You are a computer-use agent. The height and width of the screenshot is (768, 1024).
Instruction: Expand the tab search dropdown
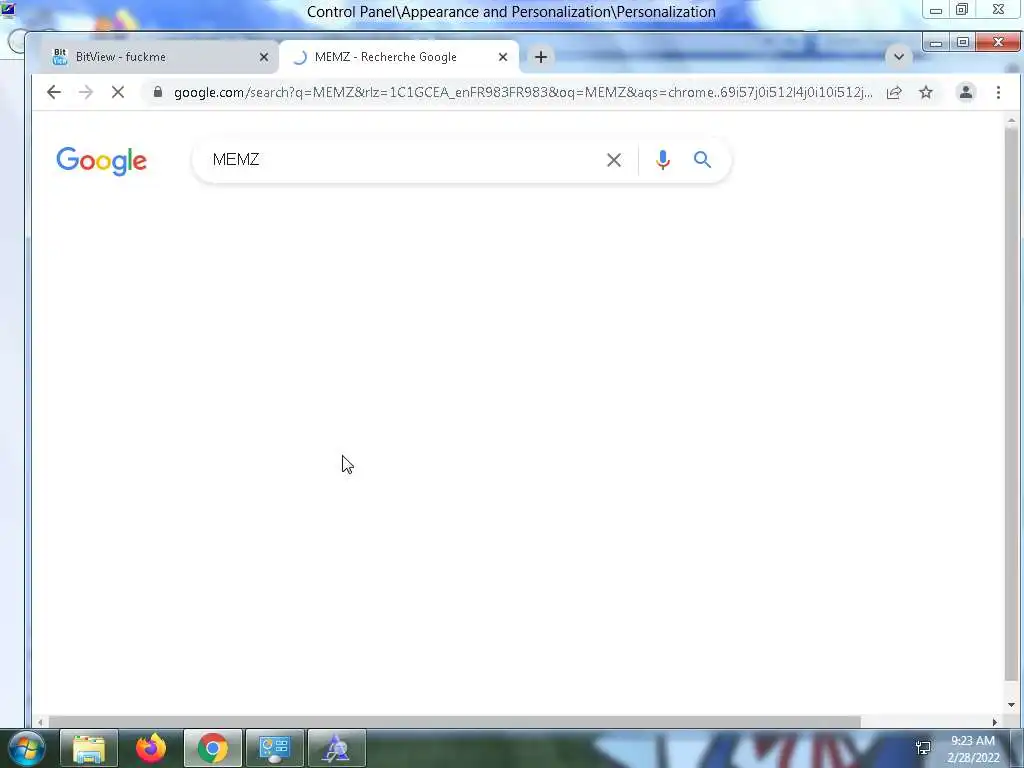[x=899, y=57]
